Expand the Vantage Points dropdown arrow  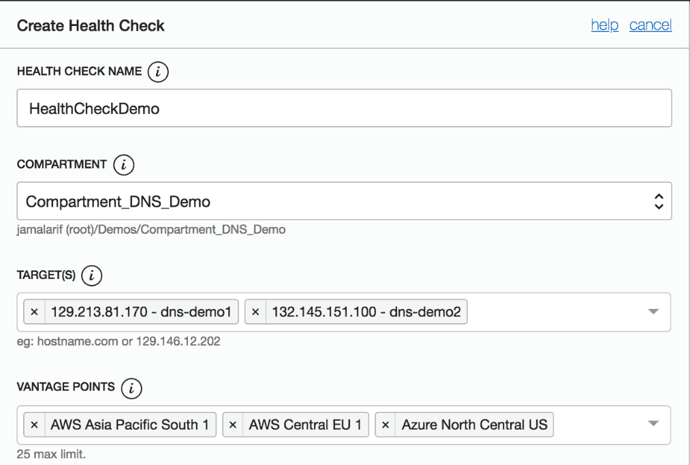coord(653,424)
